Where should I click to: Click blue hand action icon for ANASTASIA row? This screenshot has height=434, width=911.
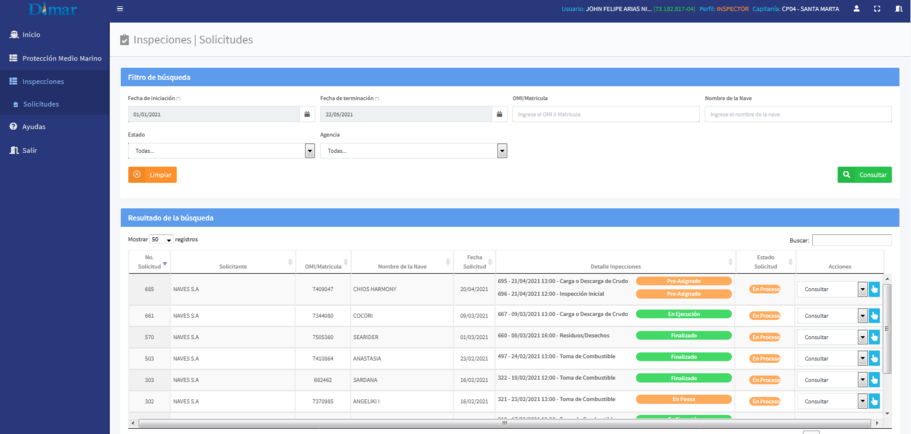pos(875,358)
